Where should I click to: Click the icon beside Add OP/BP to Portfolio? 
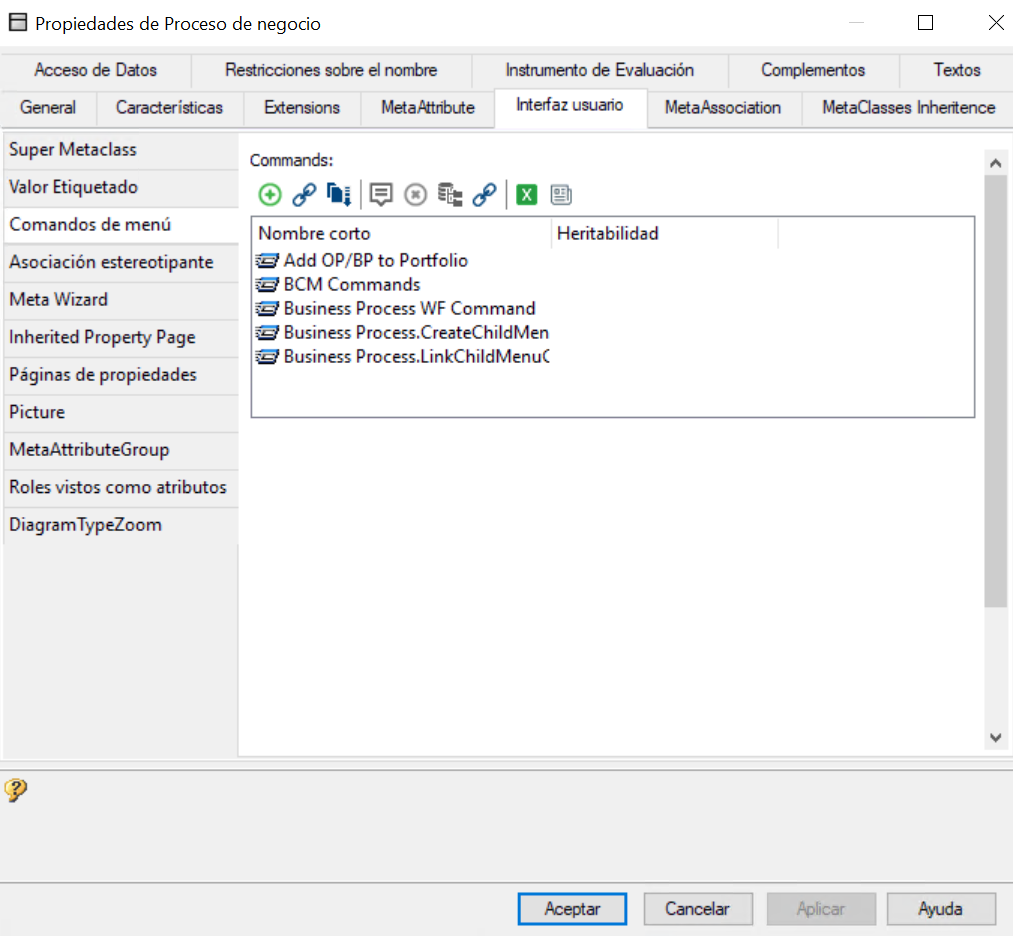[267, 260]
